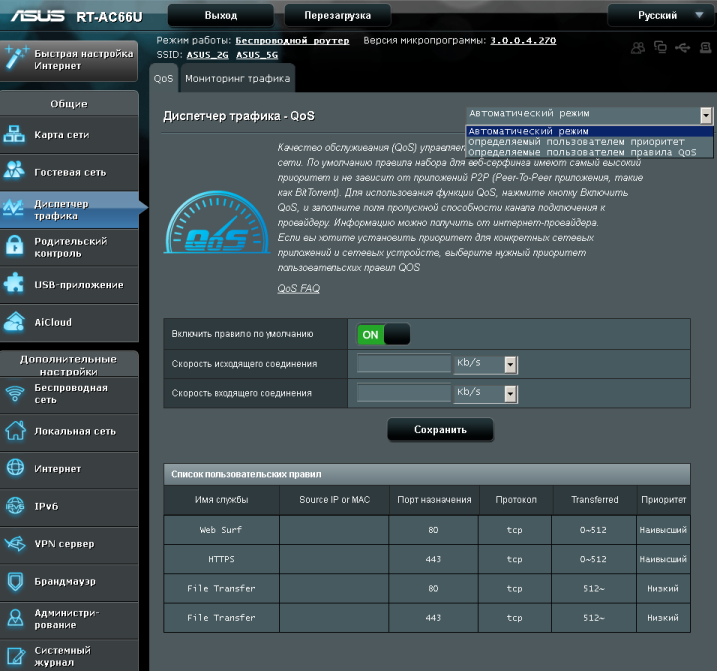Open Гостевая сеть menu item
The height and width of the screenshot is (671, 717).
click(69, 172)
